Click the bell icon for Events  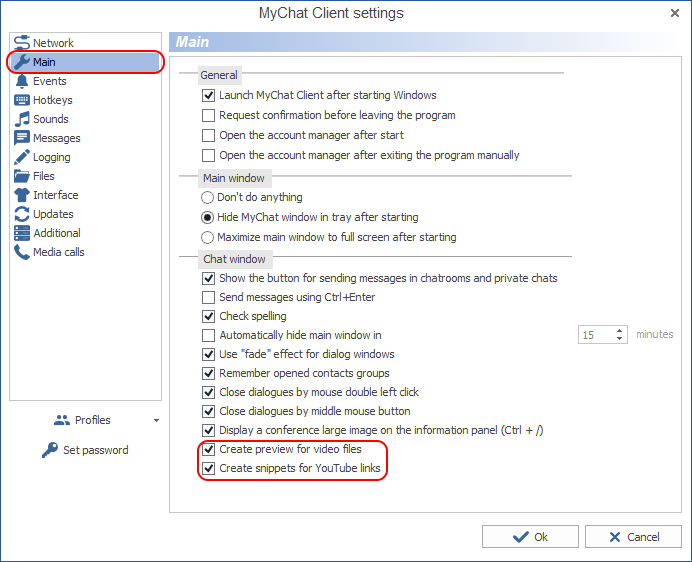click(22, 81)
